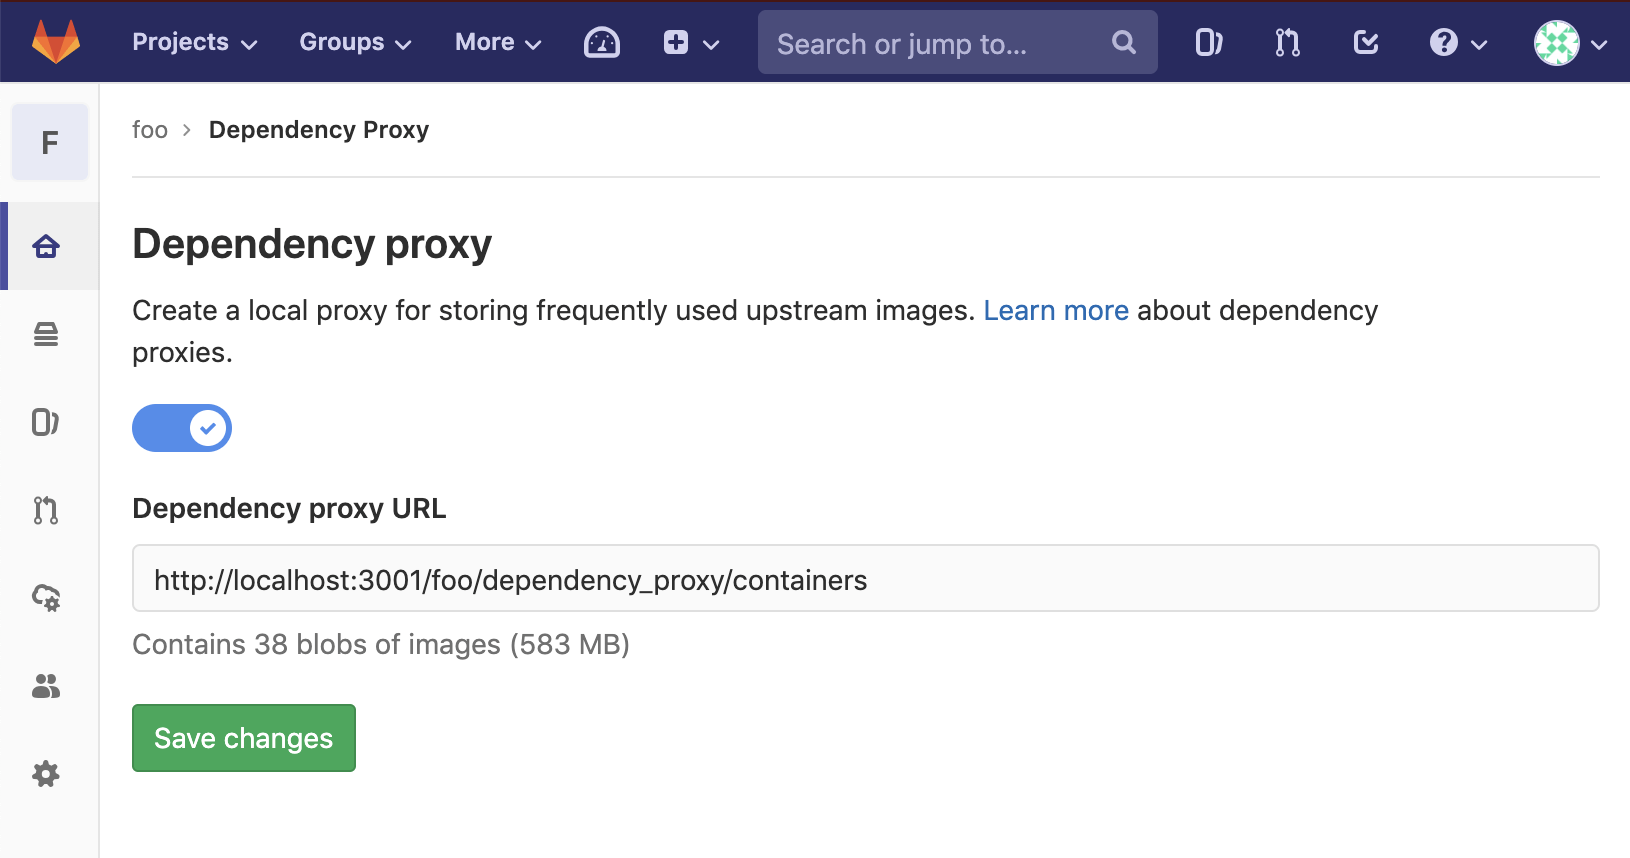Open group Members in sidebar
Image resolution: width=1630 pixels, height=858 pixels.
(x=46, y=686)
